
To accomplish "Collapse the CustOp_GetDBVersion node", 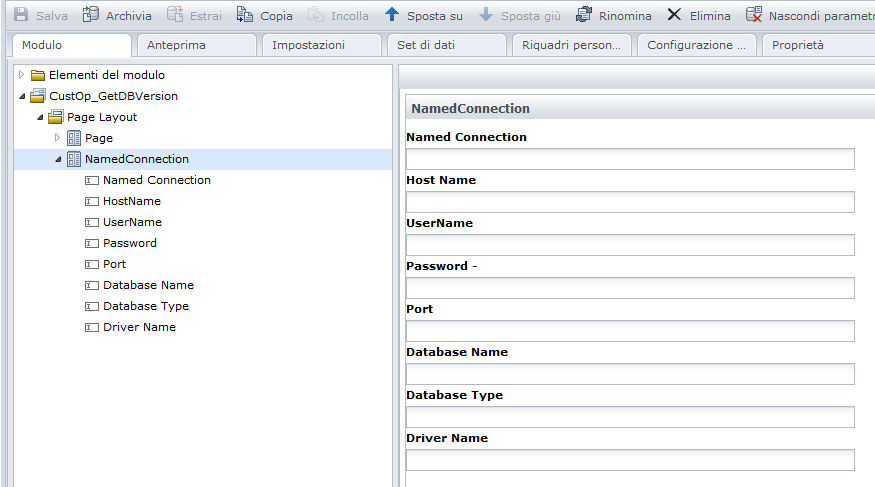I will (x=22, y=96).
